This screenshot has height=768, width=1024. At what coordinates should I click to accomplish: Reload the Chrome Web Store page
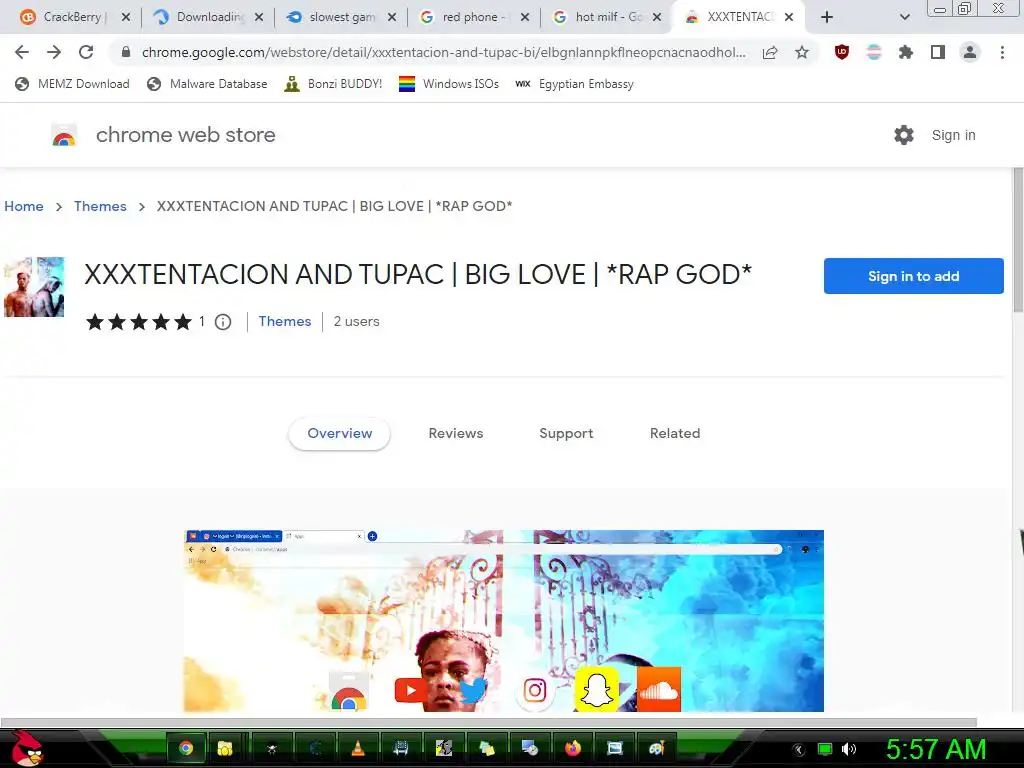86,52
